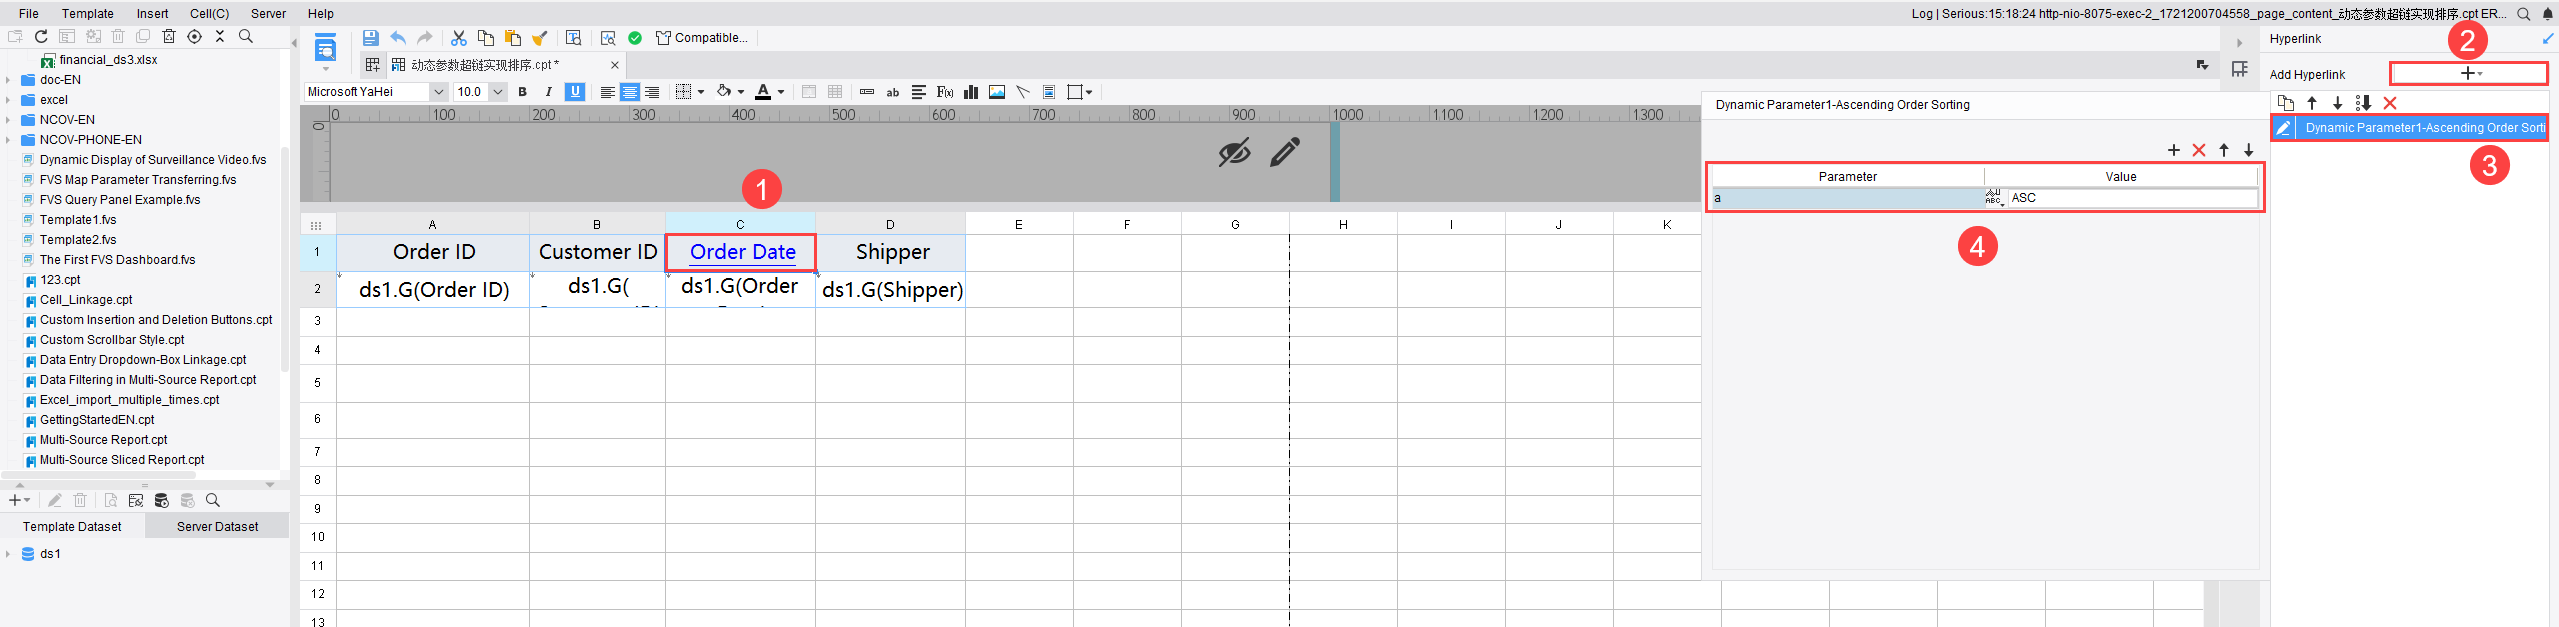
Task: Locate current template with target icon
Action: point(195,37)
